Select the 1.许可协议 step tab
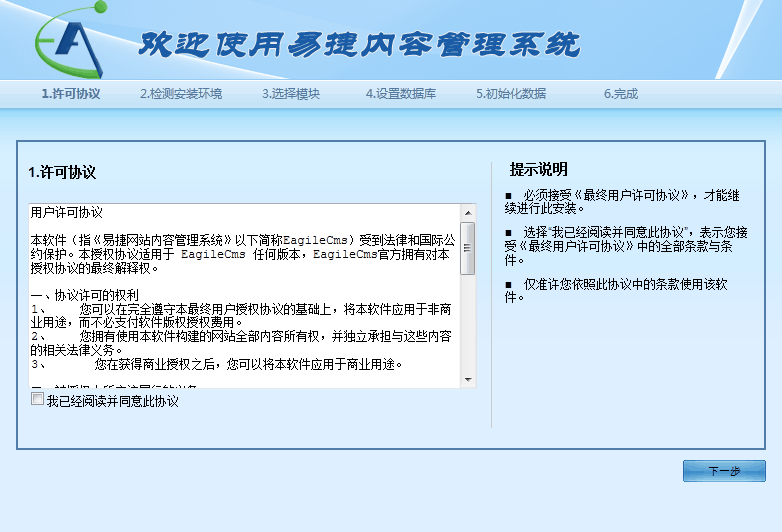The width and height of the screenshot is (782, 532). tap(71, 94)
